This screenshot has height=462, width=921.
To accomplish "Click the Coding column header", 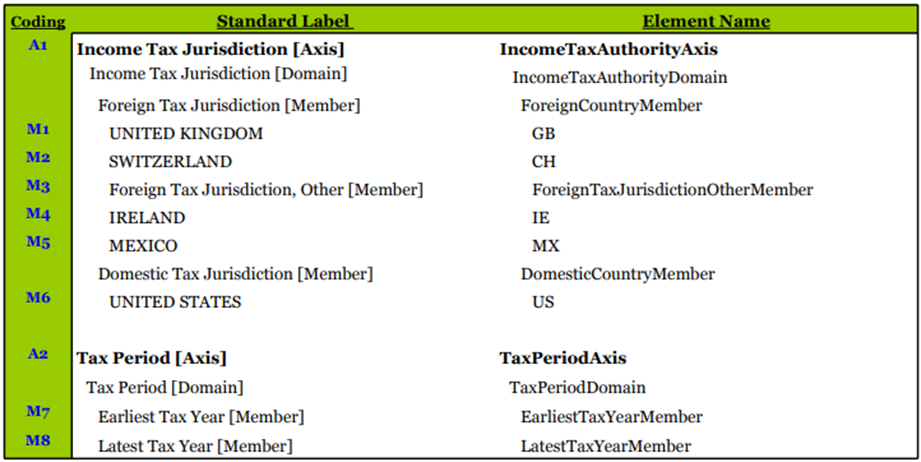I will coord(38,21).
